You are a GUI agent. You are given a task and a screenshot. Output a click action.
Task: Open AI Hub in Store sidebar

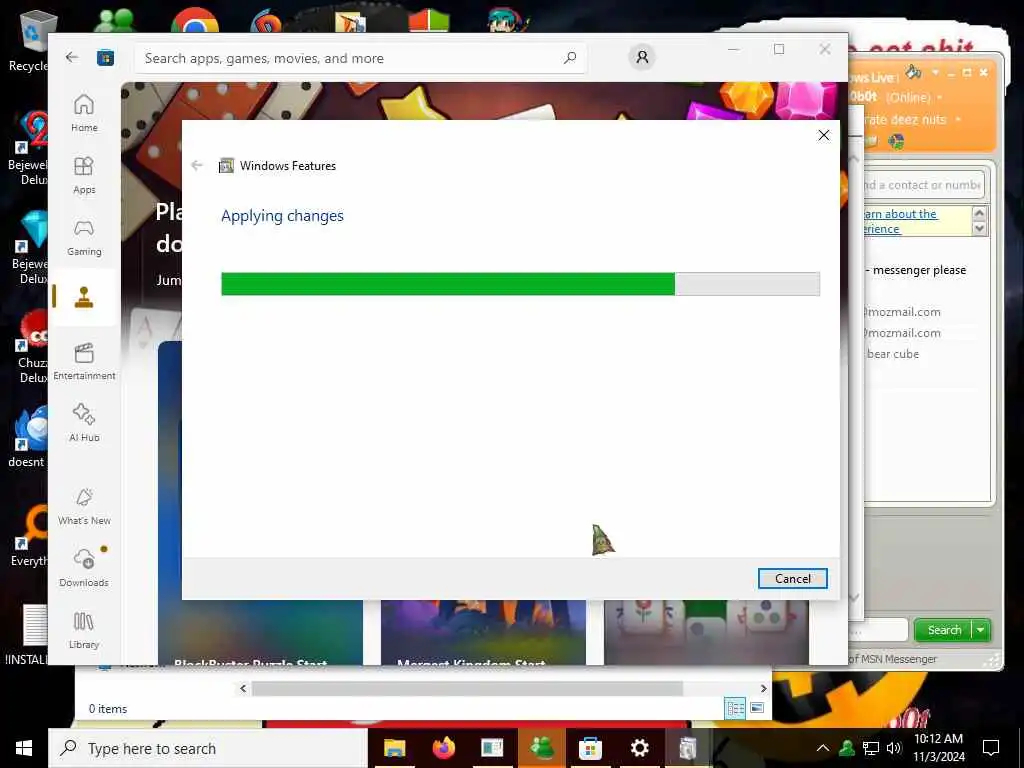point(84,423)
